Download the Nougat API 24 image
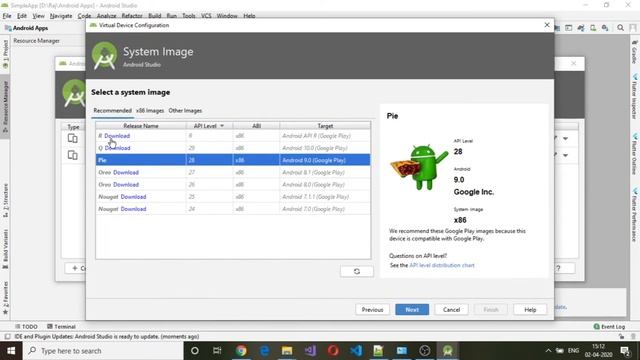This screenshot has height=360, width=640. [133, 209]
